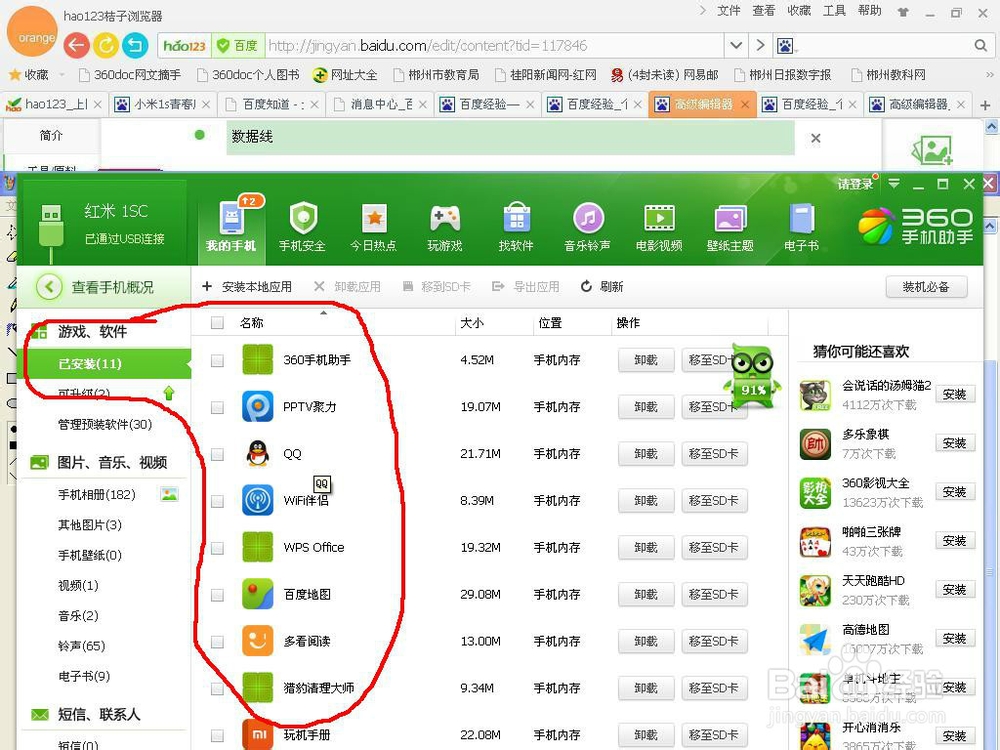Move WPS Office with 移至SD卡 button
This screenshot has width=1000, height=750.
tap(714, 548)
